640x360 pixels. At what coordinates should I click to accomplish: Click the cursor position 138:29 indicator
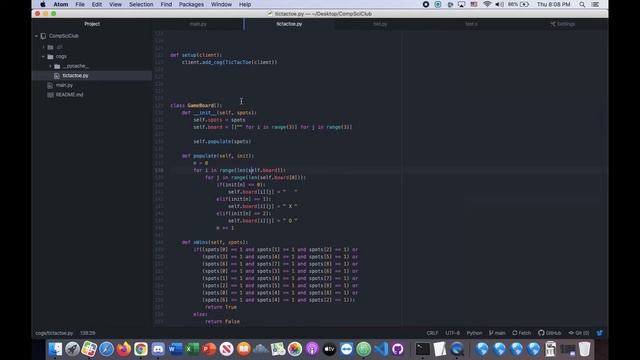point(87,333)
